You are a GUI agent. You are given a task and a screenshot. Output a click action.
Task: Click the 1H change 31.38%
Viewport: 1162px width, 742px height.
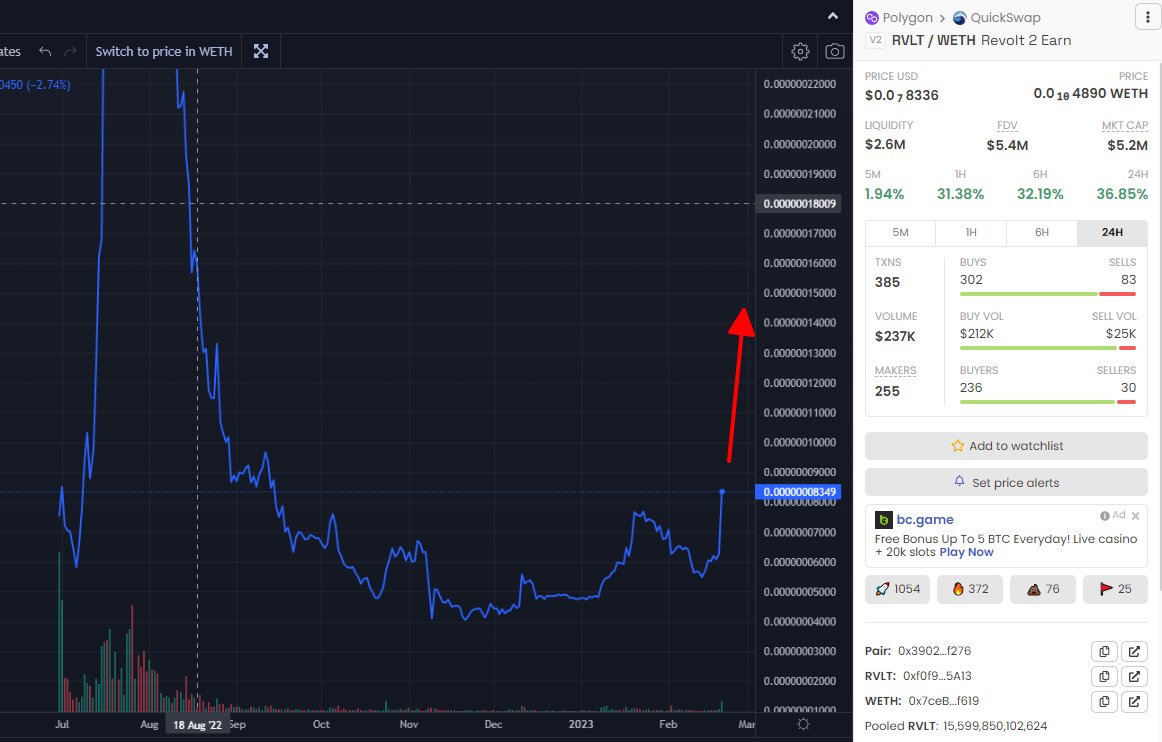(x=960, y=194)
